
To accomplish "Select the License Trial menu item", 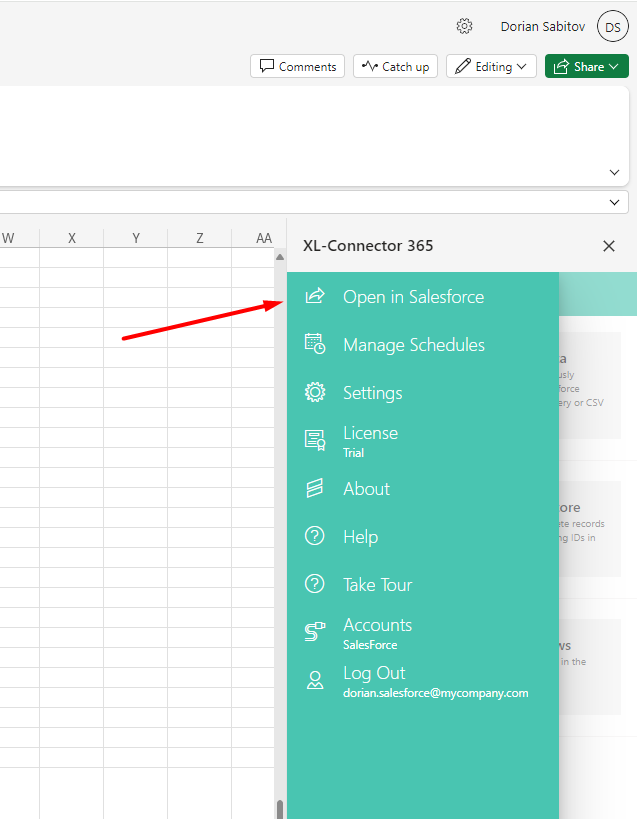I will point(423,441).
